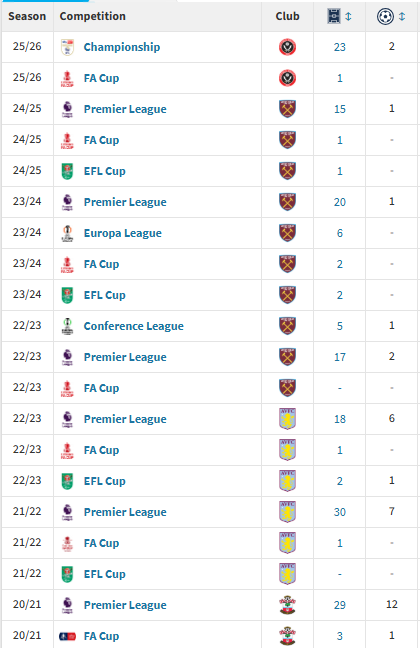The image size is (420, 648).
Task: Open Conference League competition link
Action: [134, 326]
